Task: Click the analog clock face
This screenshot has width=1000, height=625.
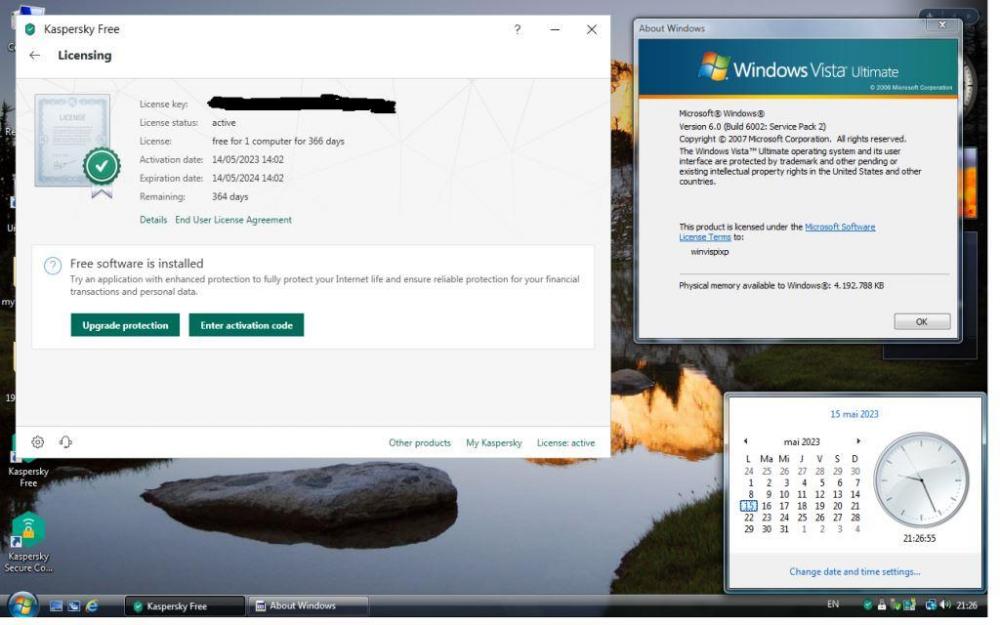Action: pyautogui.click(x=921, y=480)
